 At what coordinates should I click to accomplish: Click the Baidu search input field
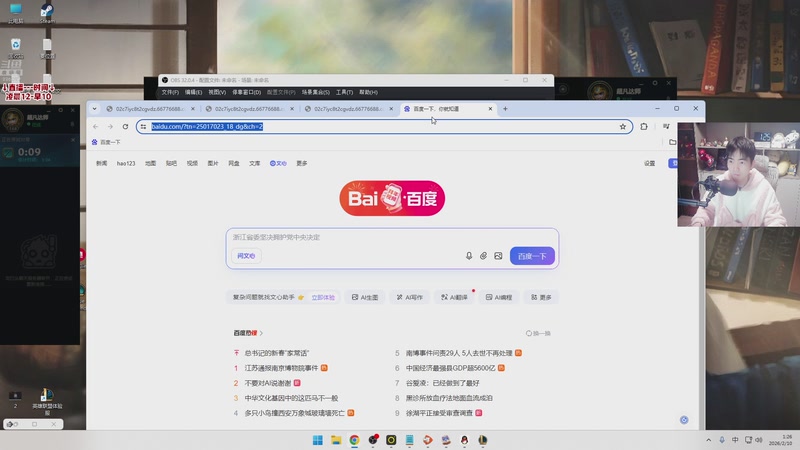point(393,237)
